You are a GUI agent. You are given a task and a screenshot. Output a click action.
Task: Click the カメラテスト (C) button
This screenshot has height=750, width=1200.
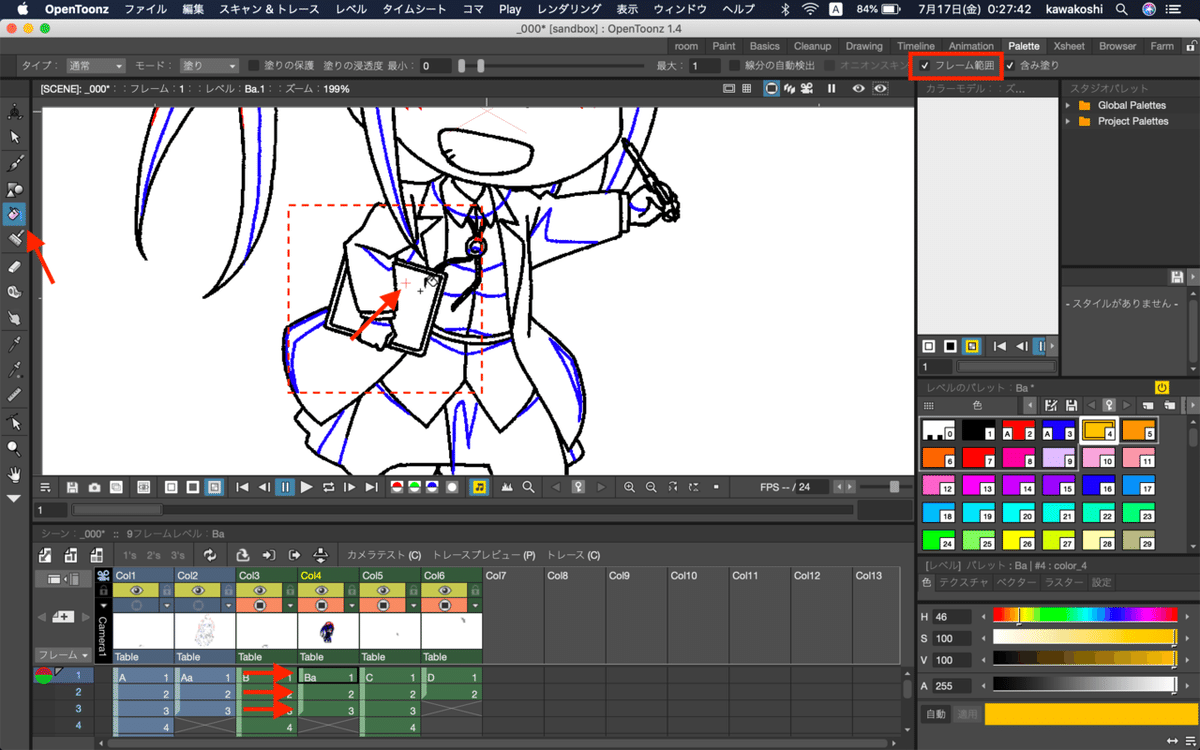click(x=384, y=555)
